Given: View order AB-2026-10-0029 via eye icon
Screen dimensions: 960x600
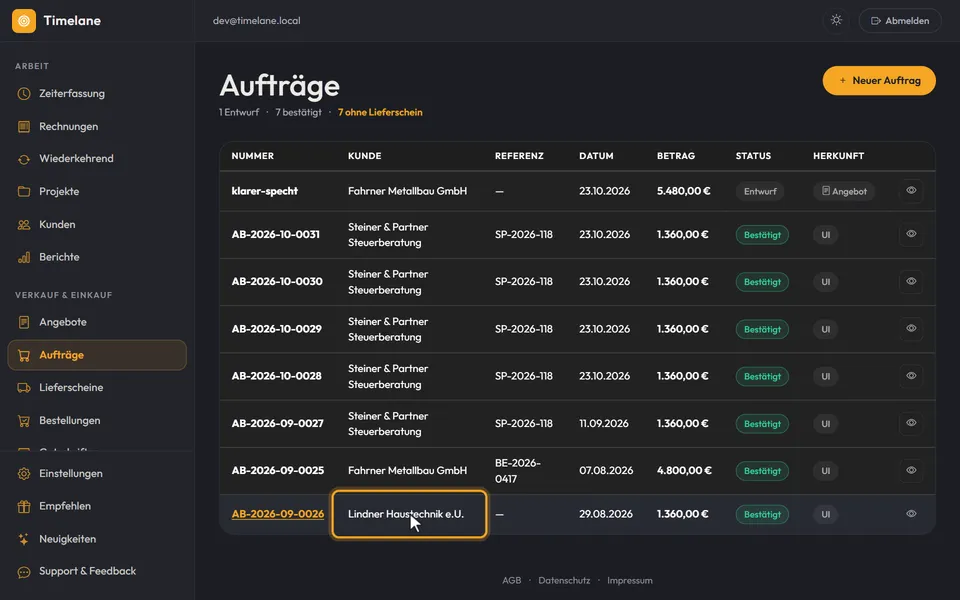Looking at the screenshot, I should [x=911, y=329].
